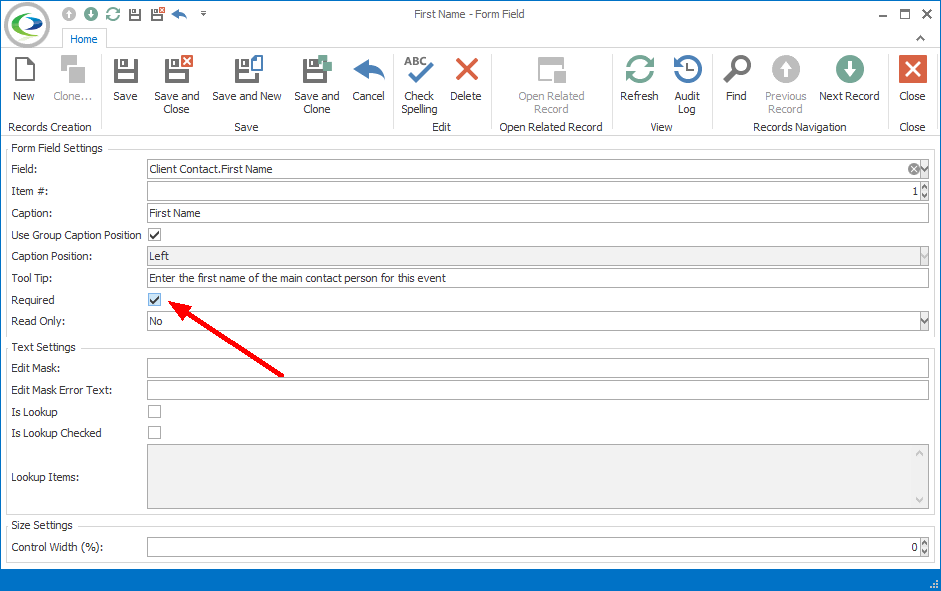Click quick access next record arrow
The width and height of the screenshot is (941, 591).
click(91, 14)
